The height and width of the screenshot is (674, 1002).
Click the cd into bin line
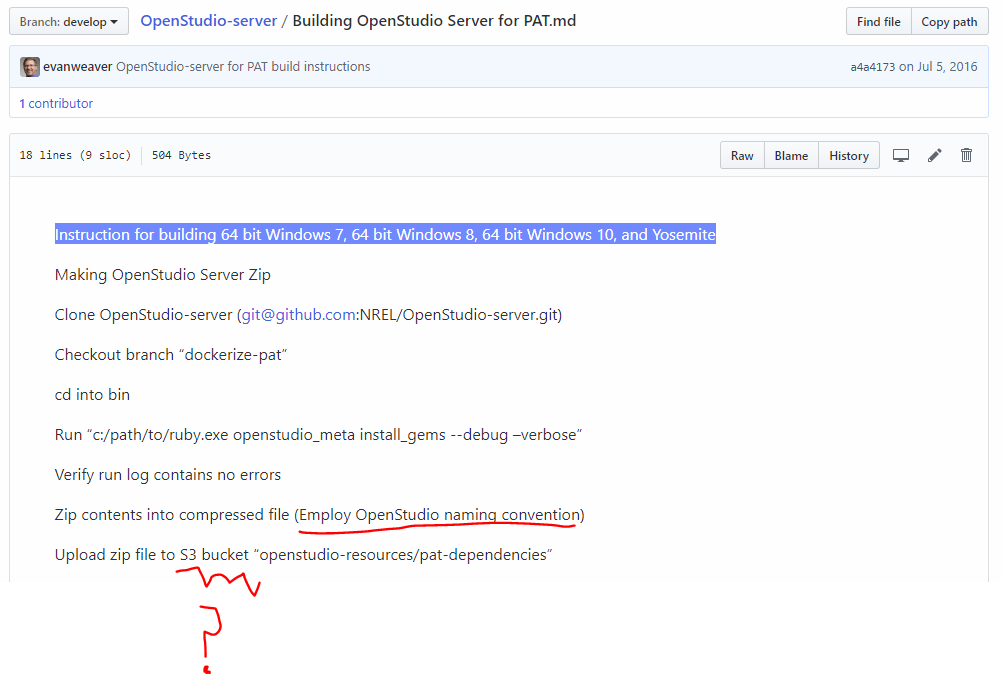click(x=92, y=395)
